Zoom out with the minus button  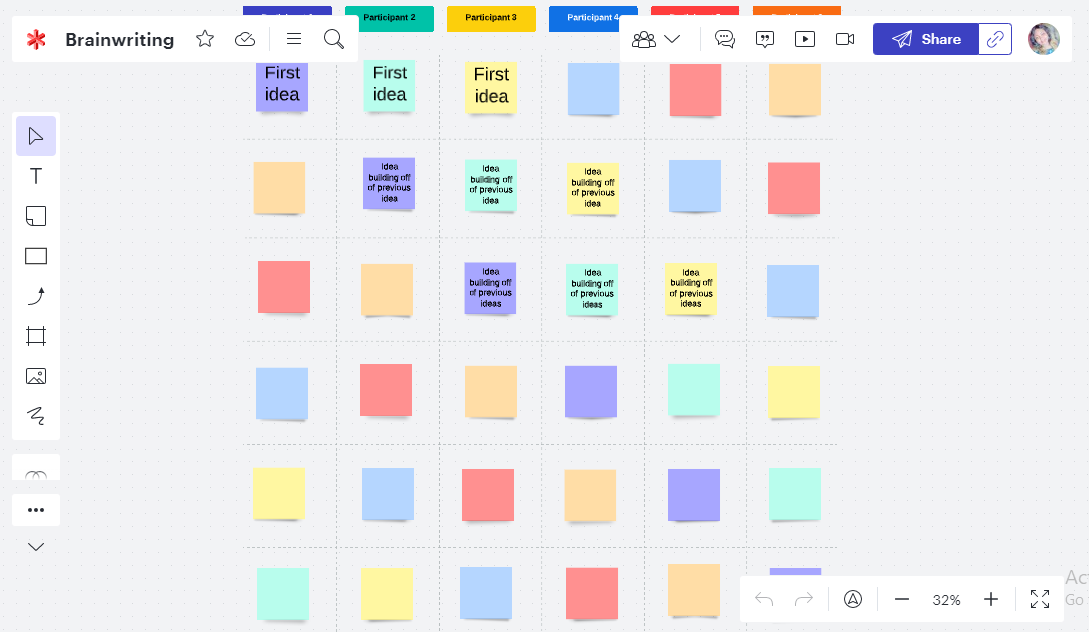(x=901, y=599)
